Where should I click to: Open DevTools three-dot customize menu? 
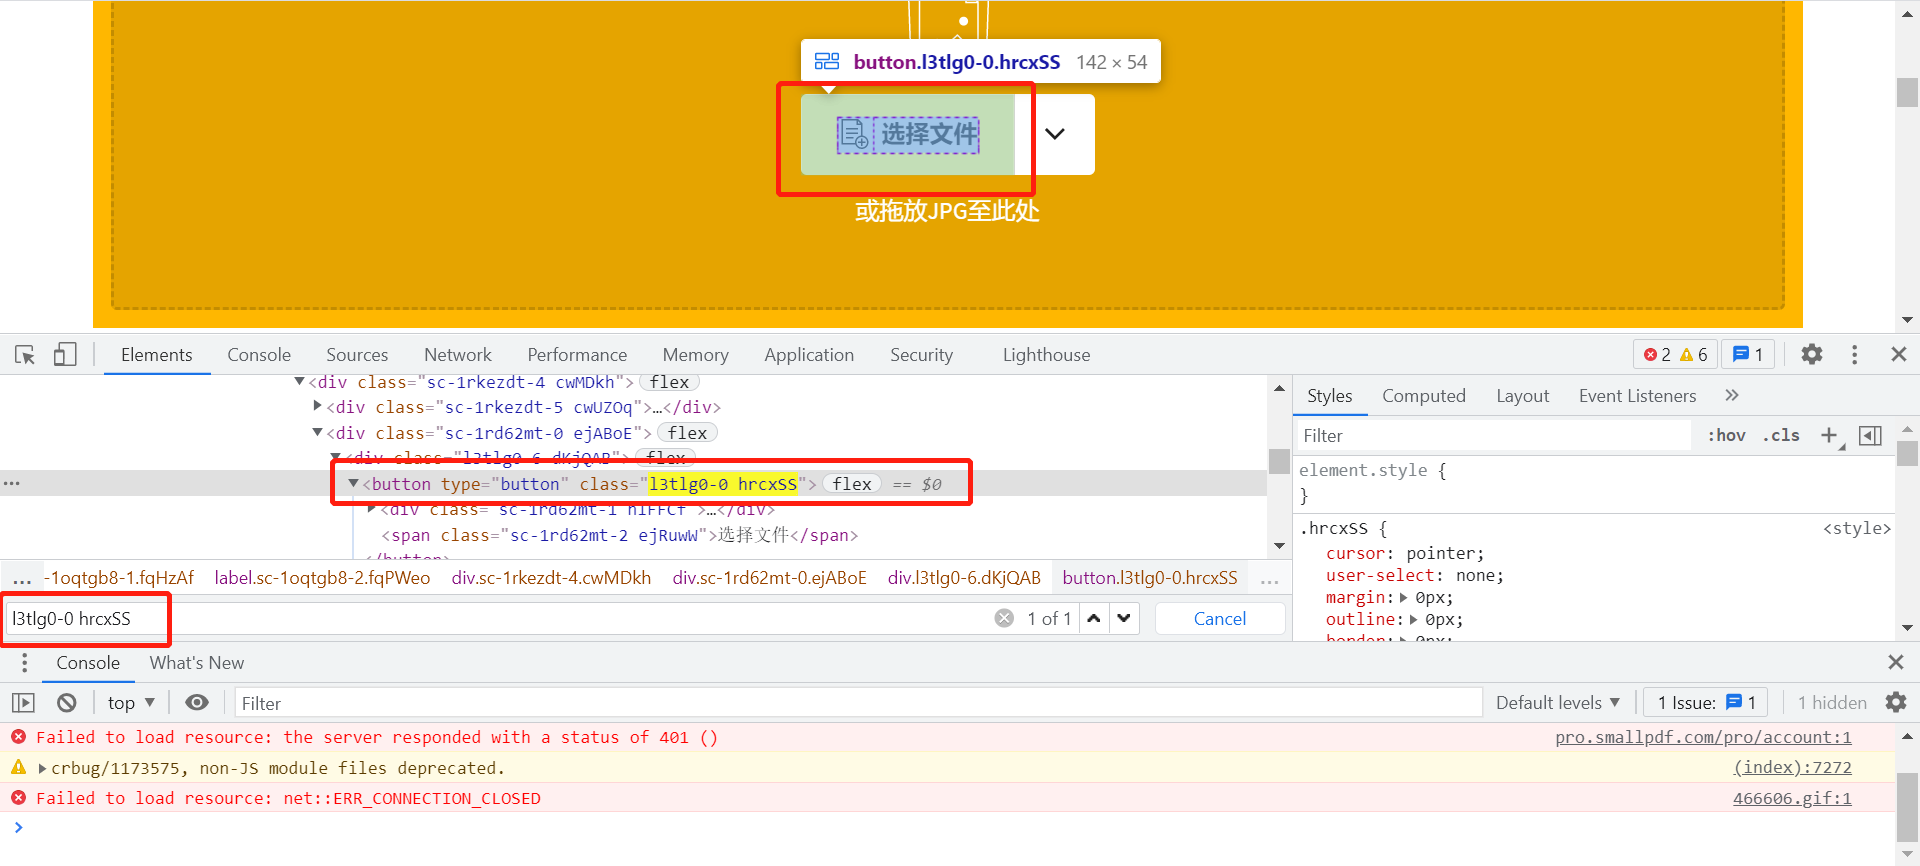click(1854, 354)
